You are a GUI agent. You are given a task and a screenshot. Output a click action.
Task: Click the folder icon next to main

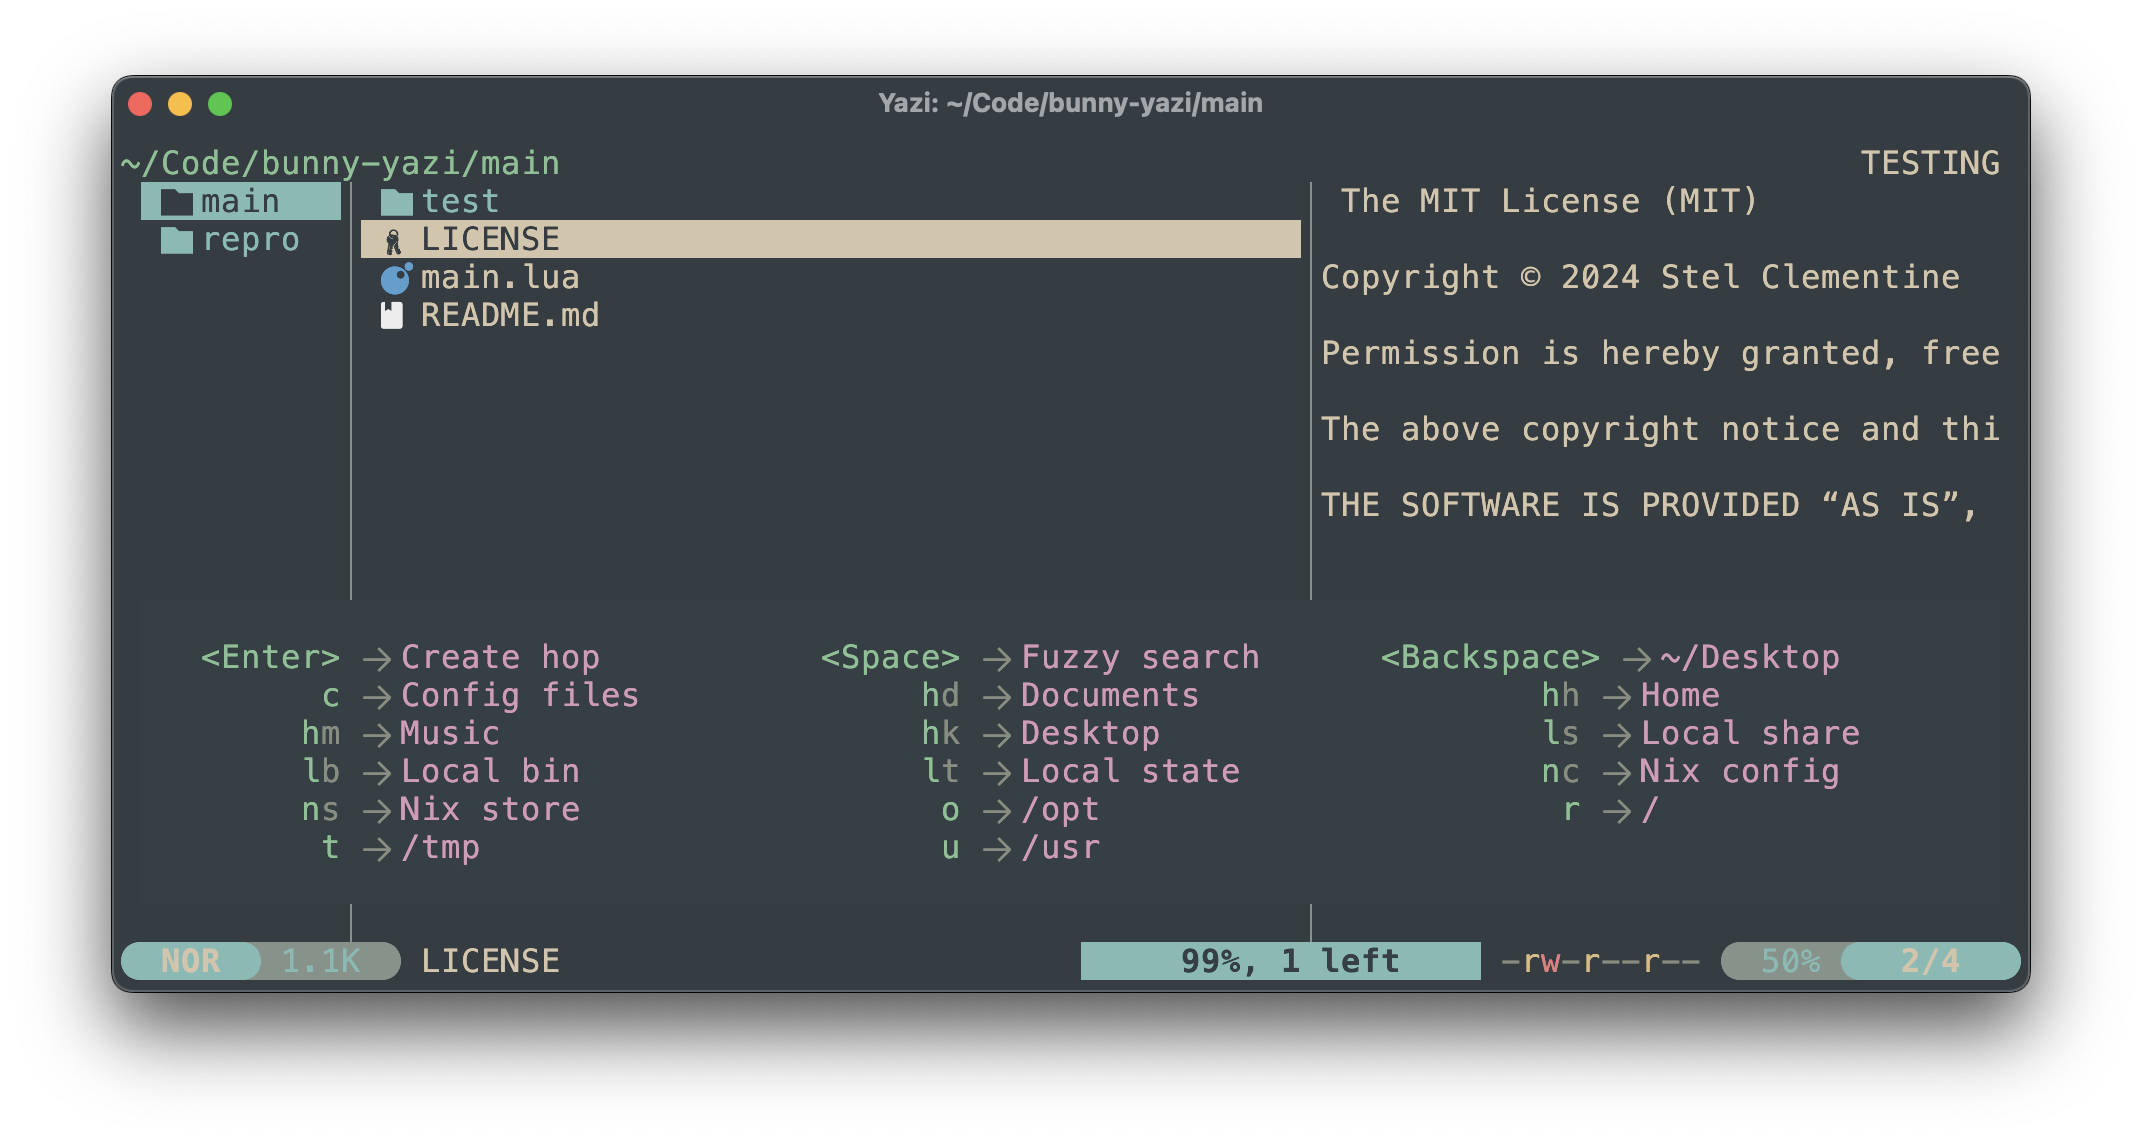pos(177,202)
